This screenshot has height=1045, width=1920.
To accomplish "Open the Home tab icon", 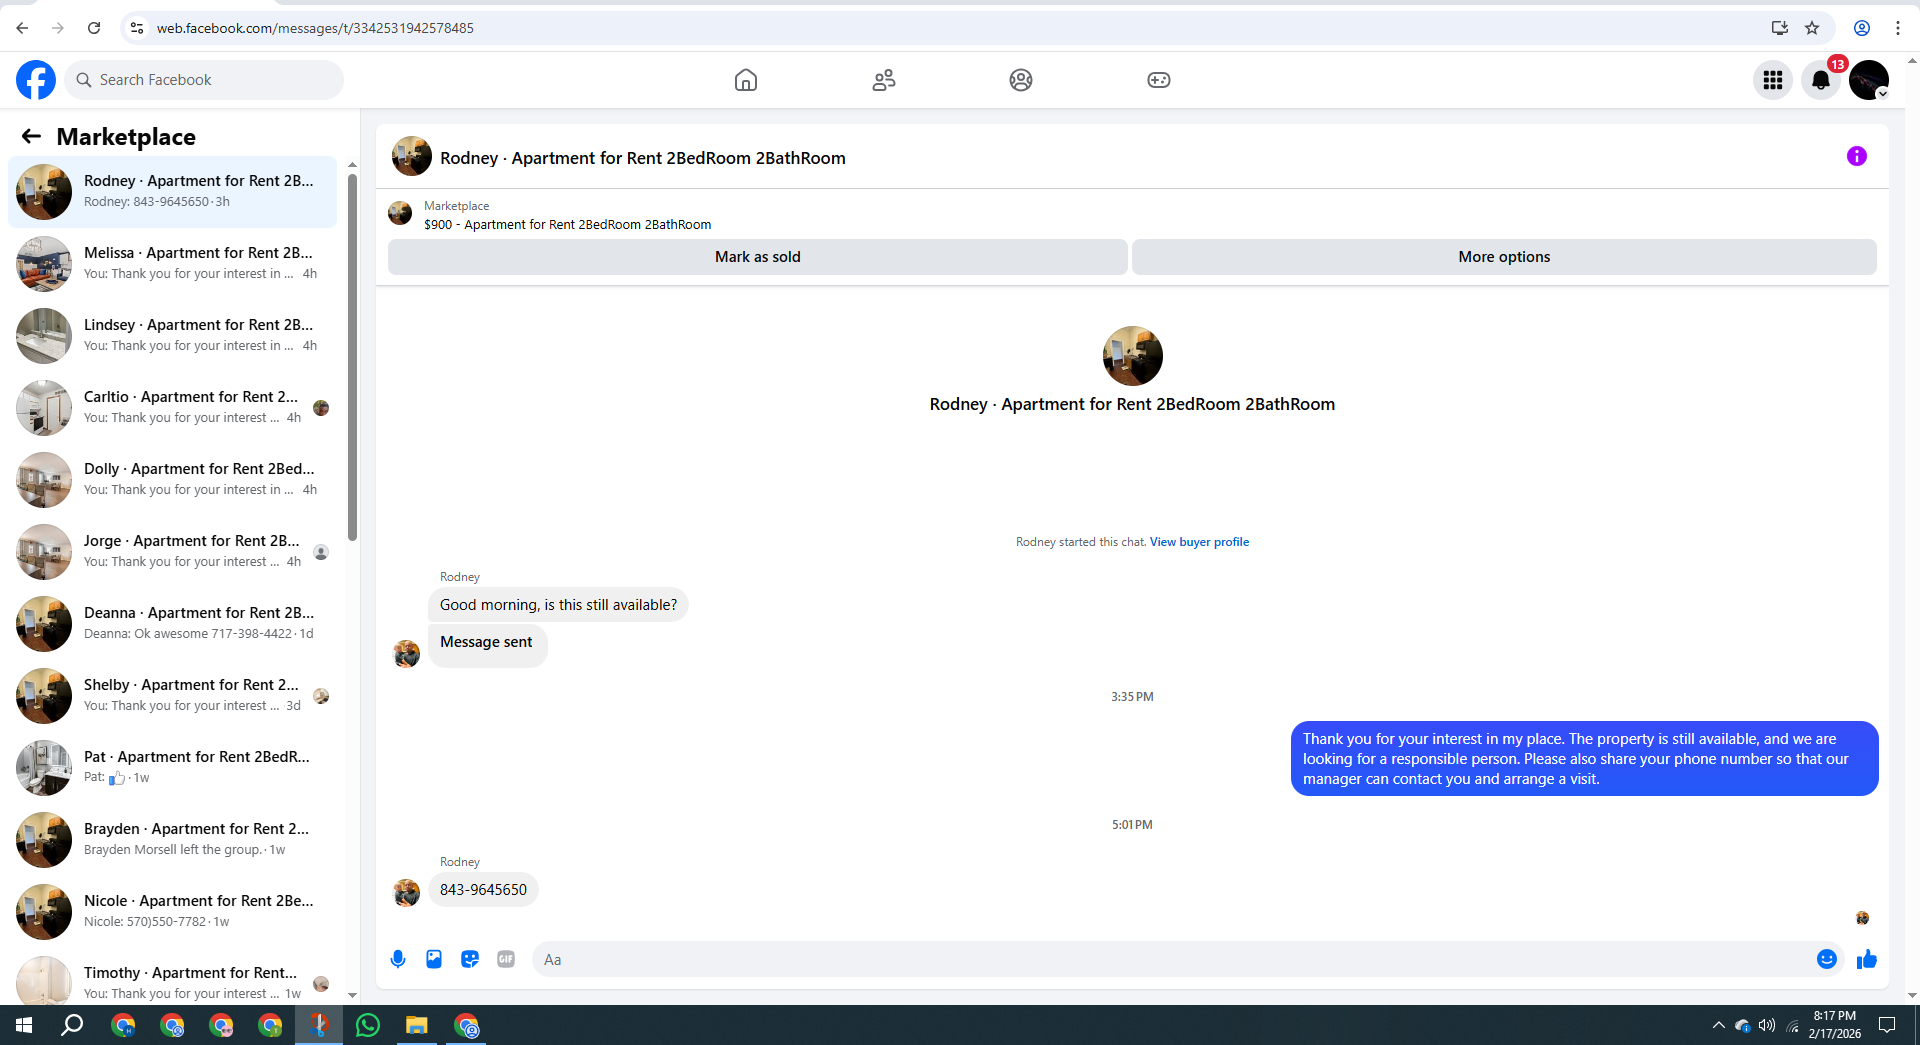I will tap(746, 80).
